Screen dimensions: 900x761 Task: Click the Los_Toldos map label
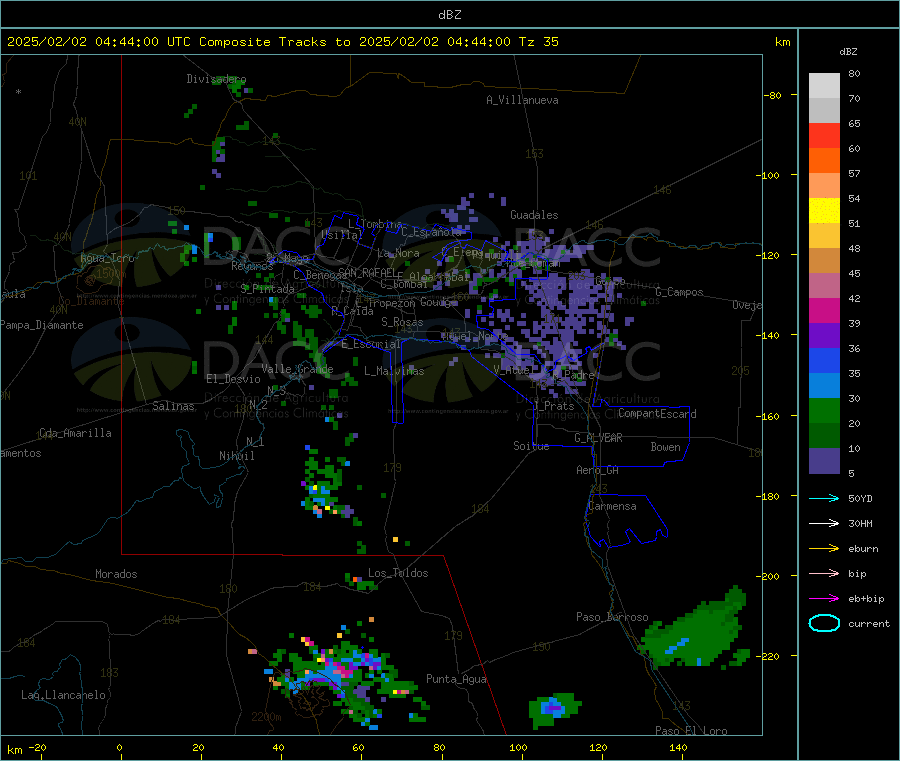click(x=398, y=573)
